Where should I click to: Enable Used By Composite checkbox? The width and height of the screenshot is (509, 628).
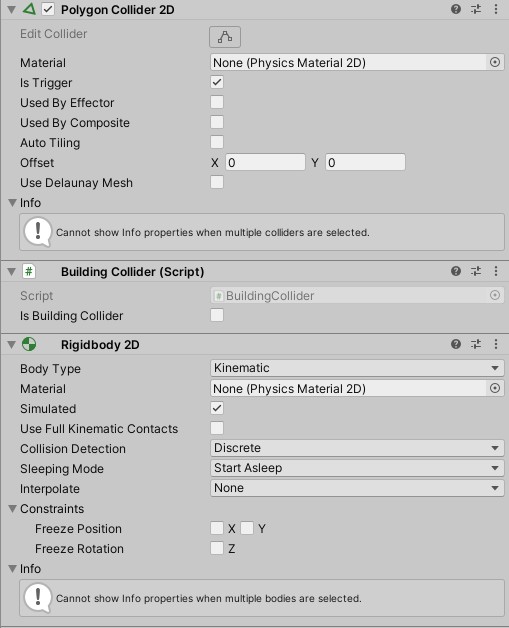pos(217,122)
